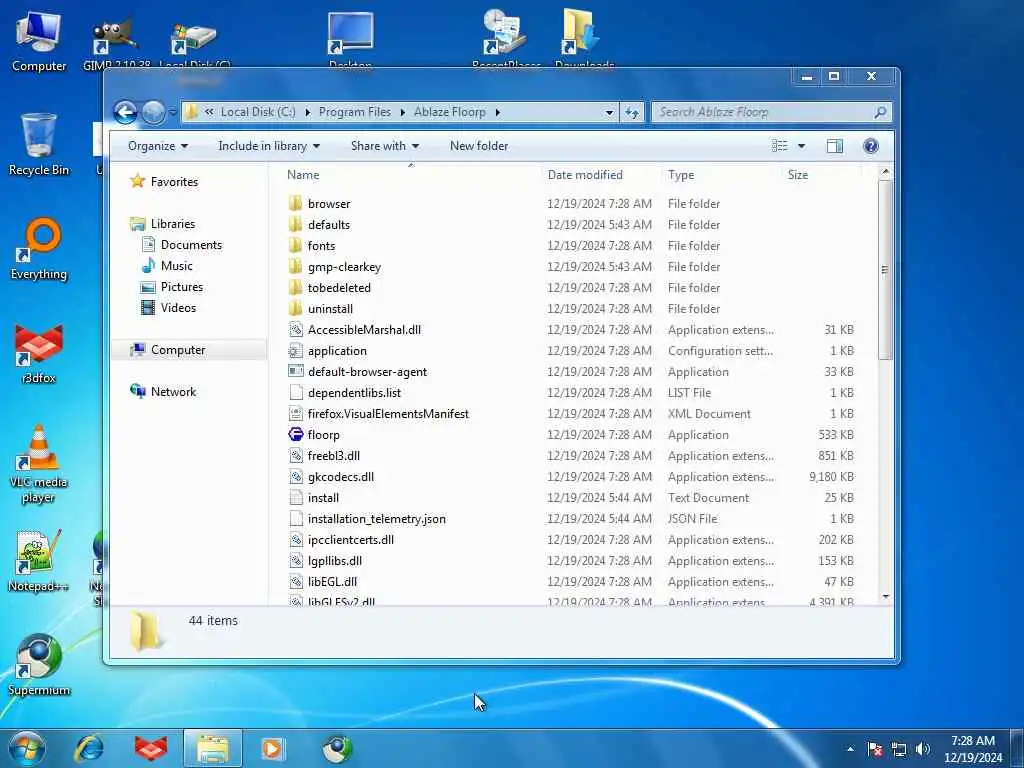The width and height of the screenshot is (1024, 768).
Task: Click the file list vertical scrollbar thumb
Action: (886, 270)
